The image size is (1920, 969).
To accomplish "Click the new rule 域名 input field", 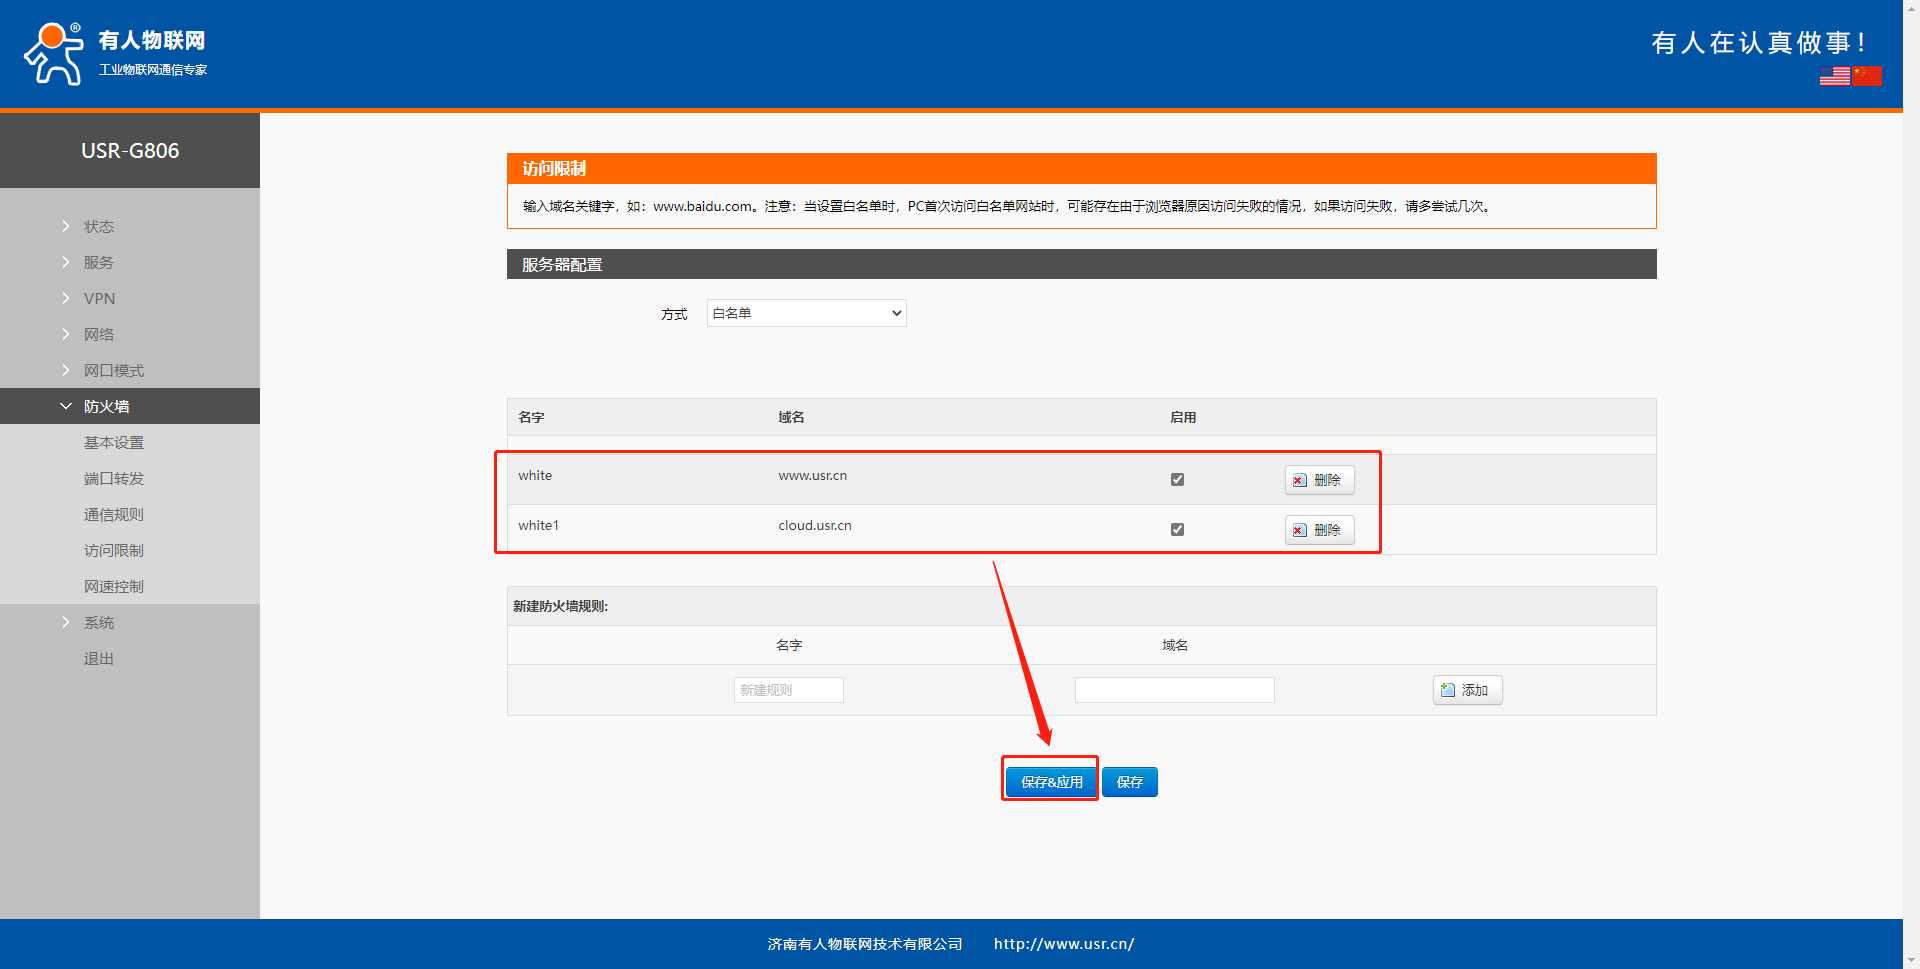I will pyautogui.click(x=1174, y=690).
